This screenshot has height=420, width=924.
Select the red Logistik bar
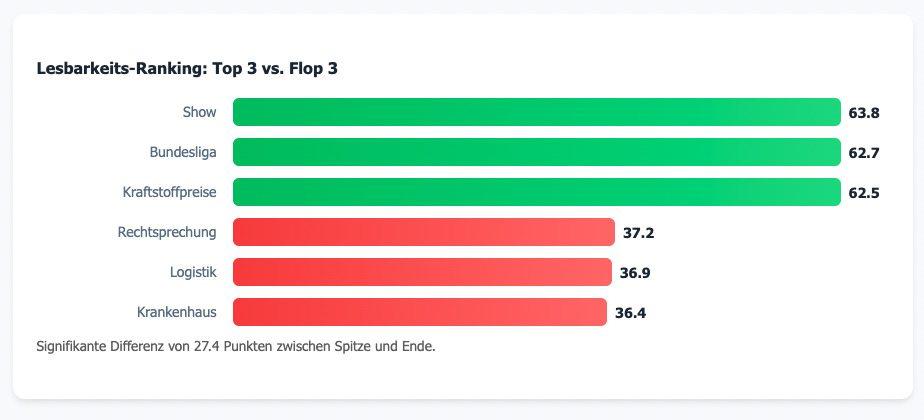coord(422,272)
